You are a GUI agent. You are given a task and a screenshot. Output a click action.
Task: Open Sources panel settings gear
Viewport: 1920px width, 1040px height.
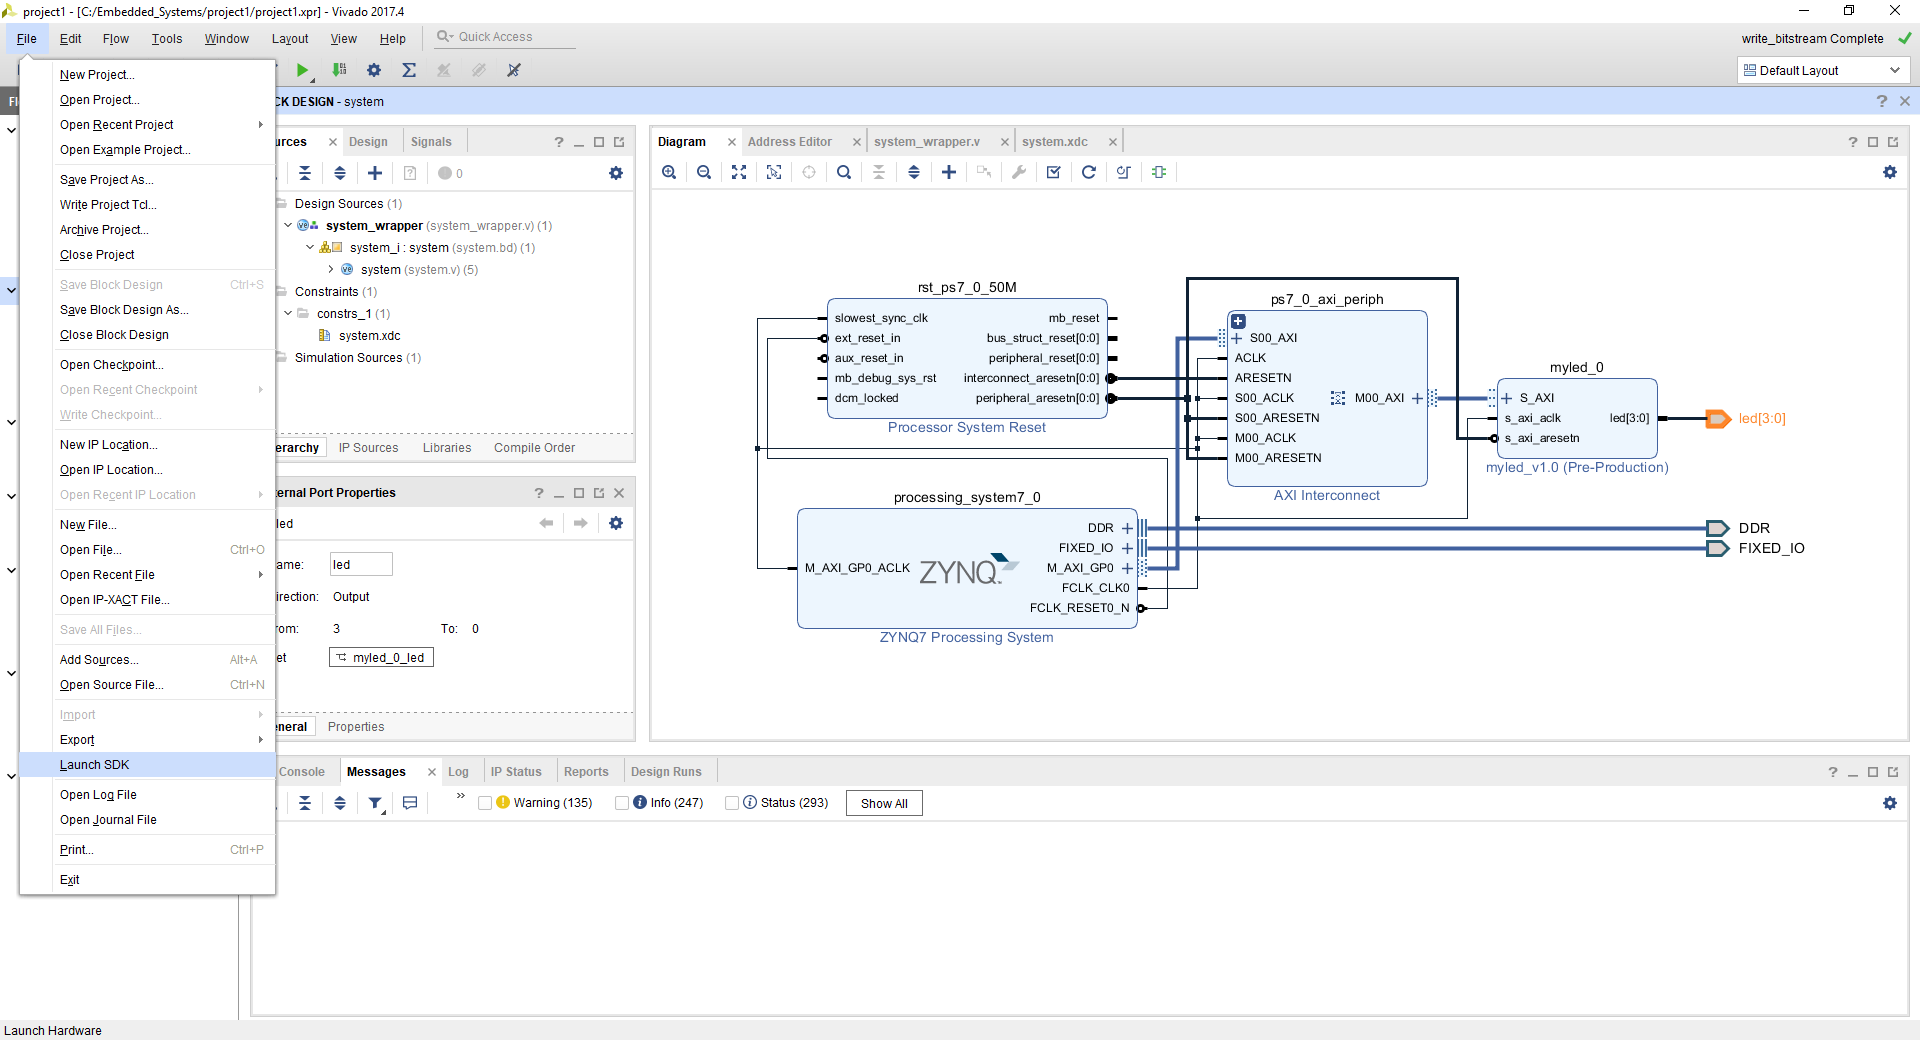(616, 173)
